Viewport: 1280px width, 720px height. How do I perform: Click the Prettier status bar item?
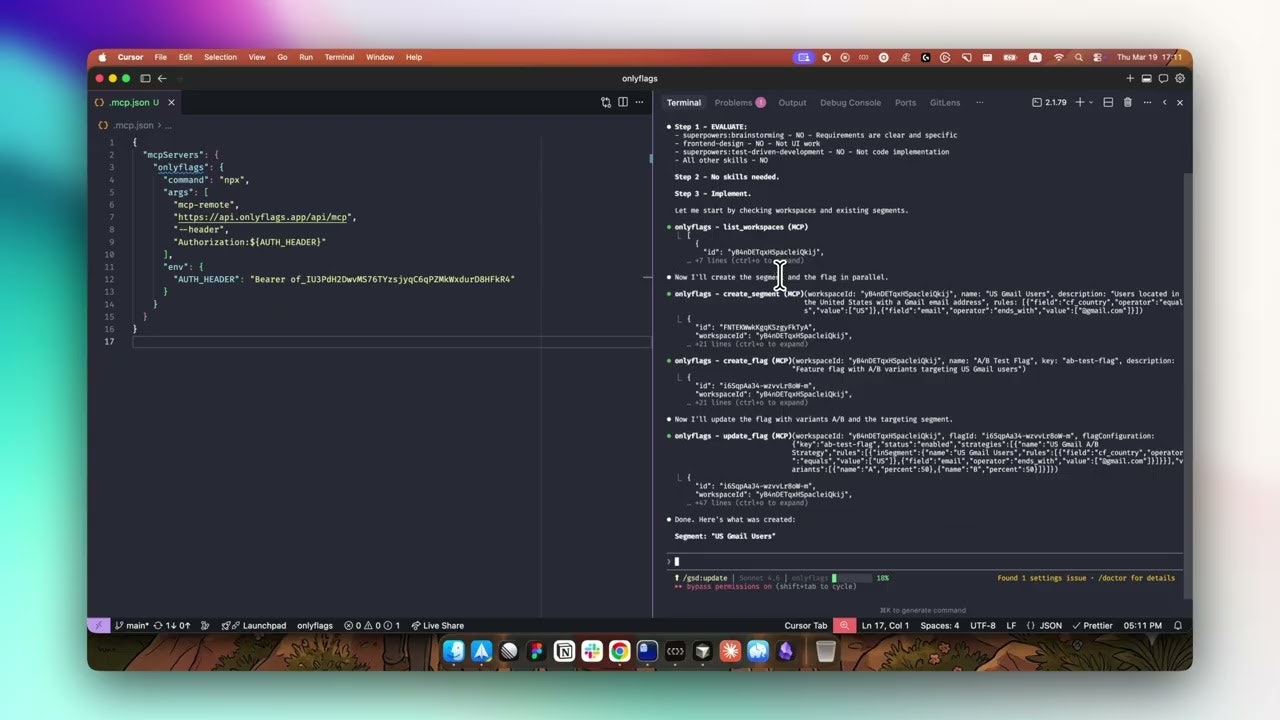(x=1092, y=625)
